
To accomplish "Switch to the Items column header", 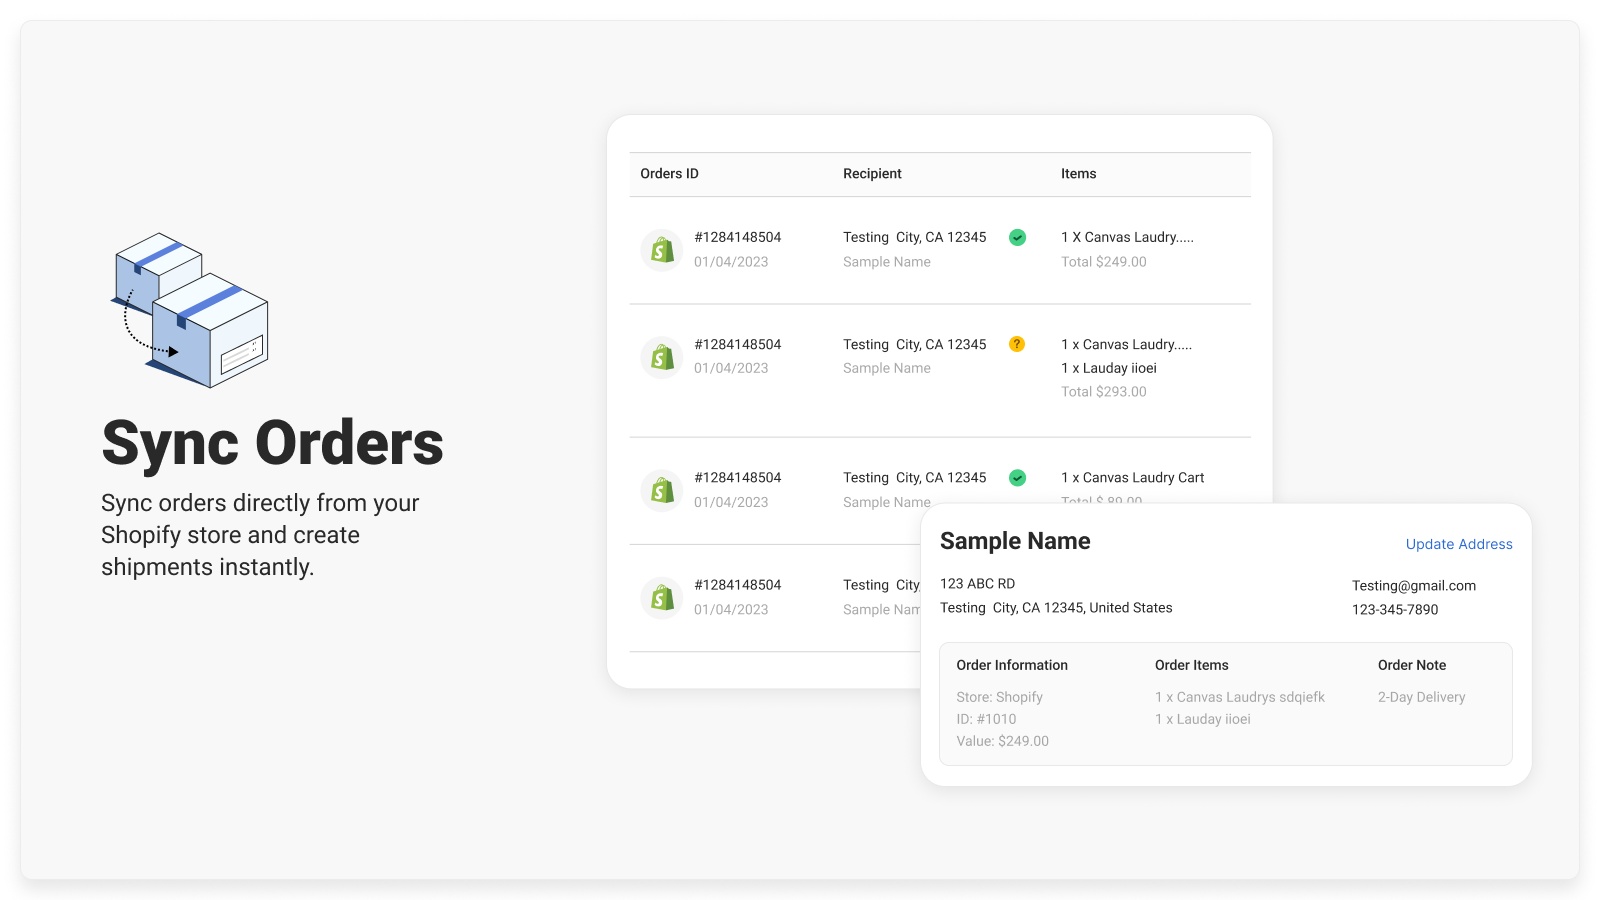I will pos(1079,173).
